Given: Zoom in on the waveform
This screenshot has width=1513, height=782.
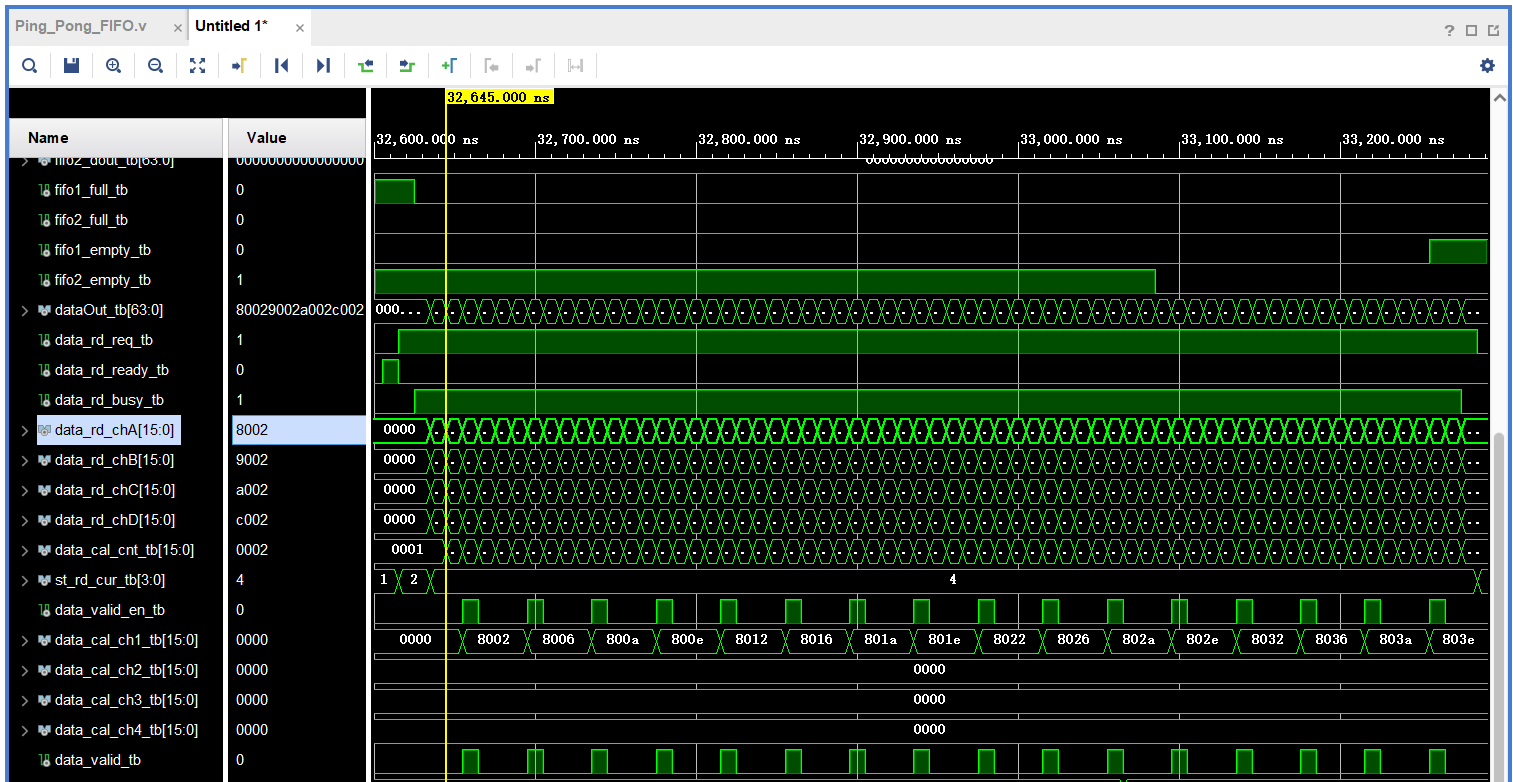Looking at the screenshot, I should (114, 66).
